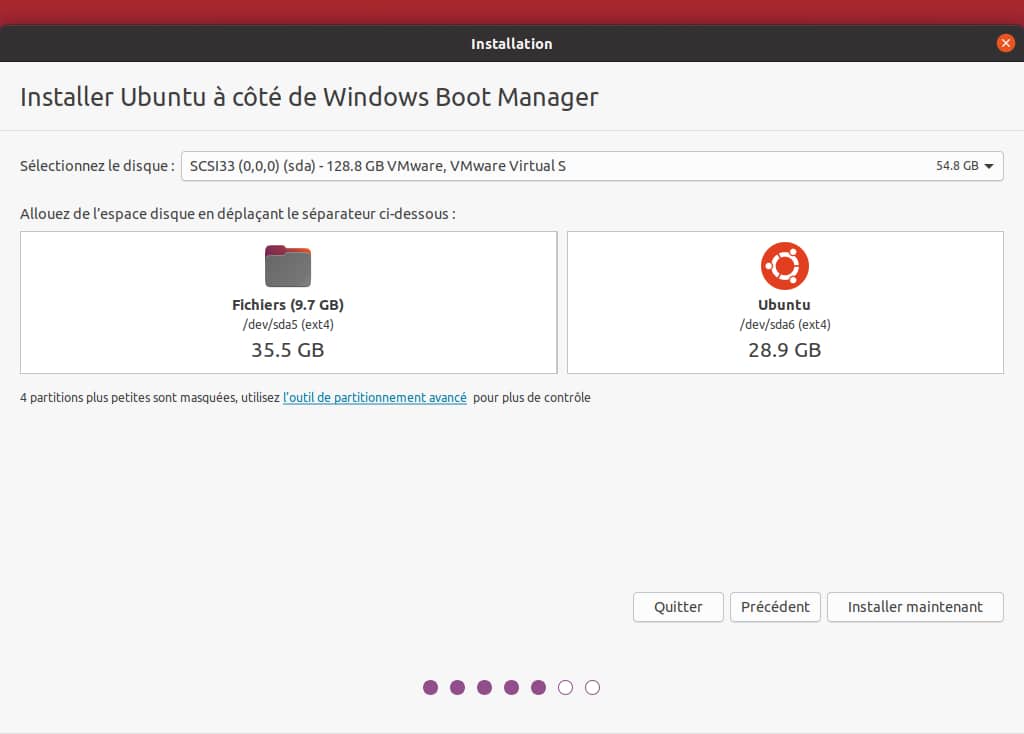Click the /dev/sda5 (ext4) partition text
Image resolution: width=1024 pixels, height=734 pixels.
[288, 324]
